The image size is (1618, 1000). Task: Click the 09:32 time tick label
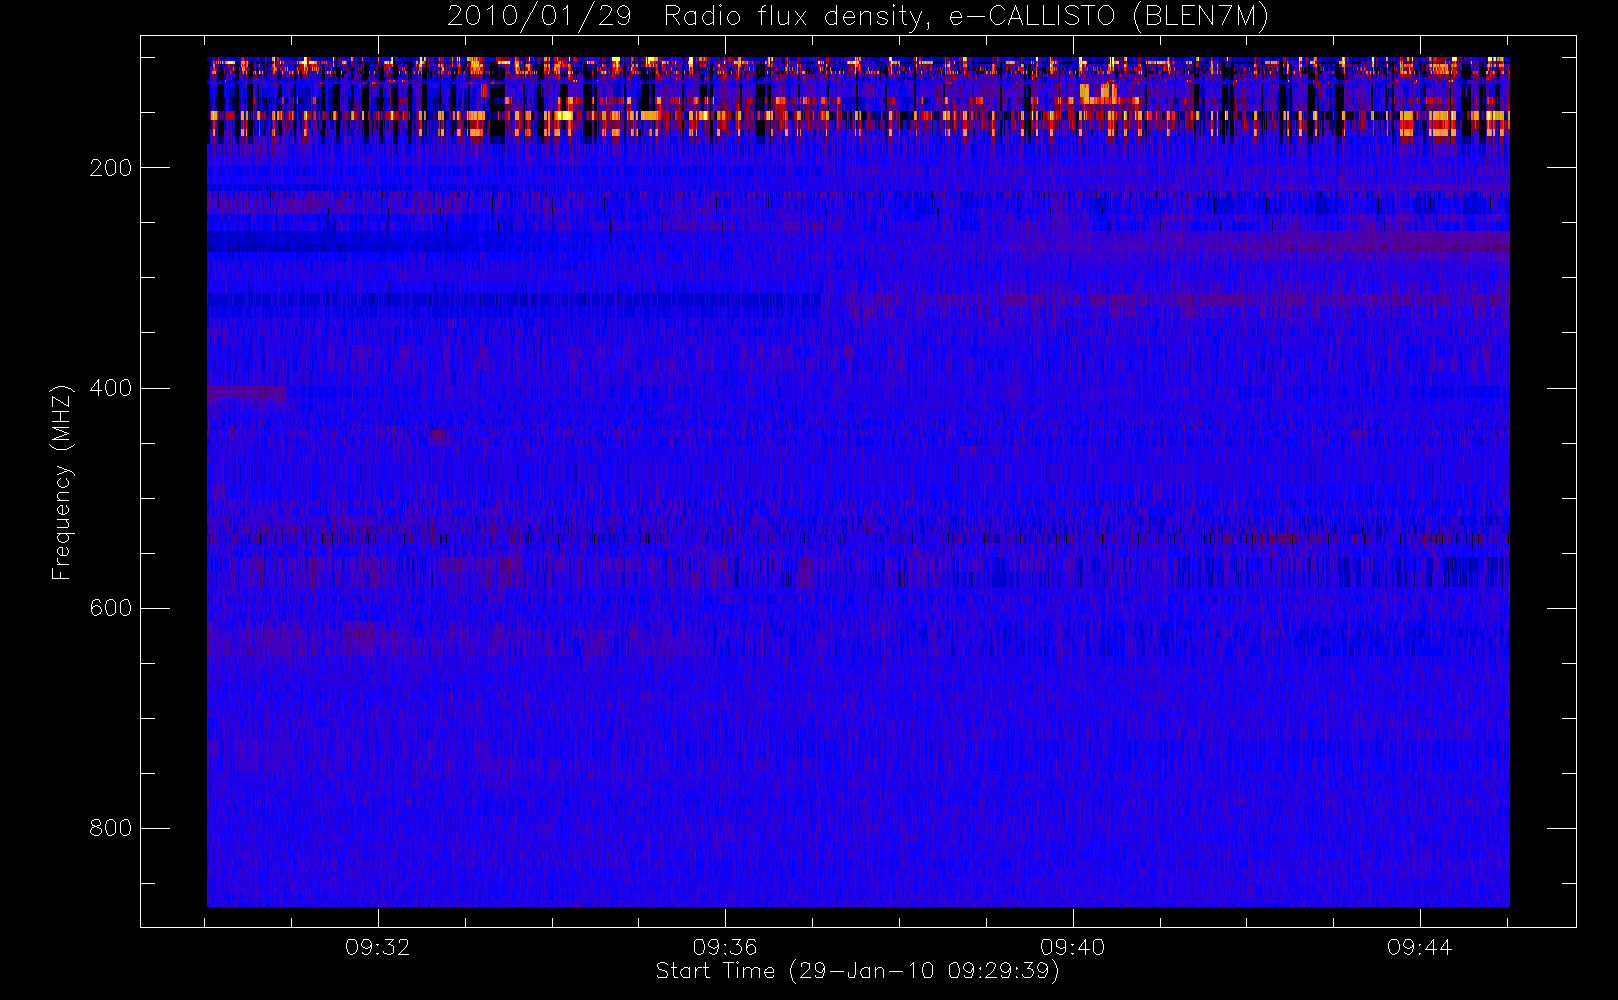378,947
